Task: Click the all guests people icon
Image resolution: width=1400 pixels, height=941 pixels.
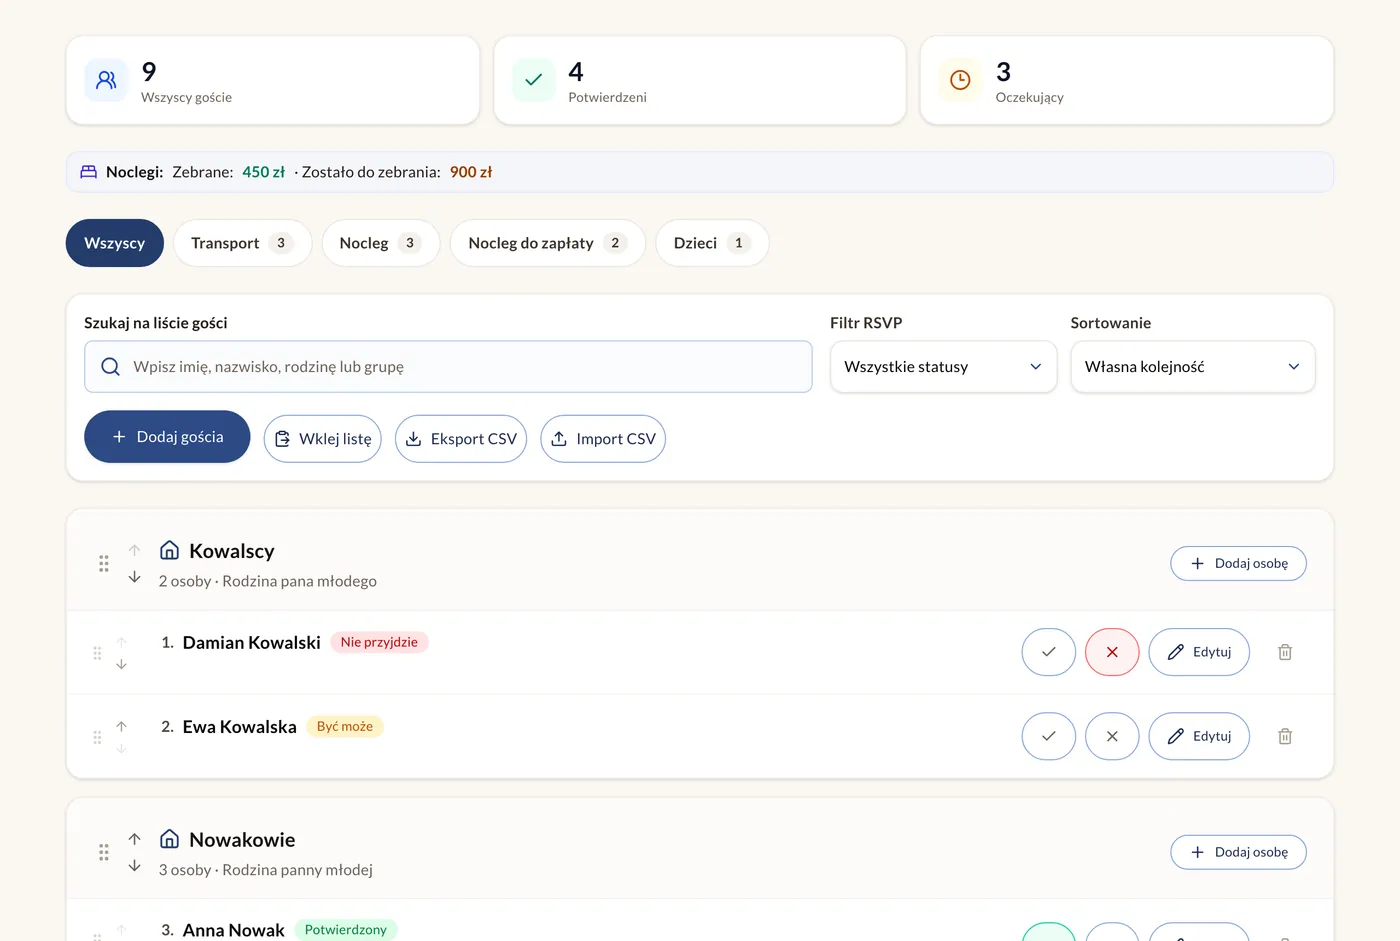Action: click(x=106, y=80)
